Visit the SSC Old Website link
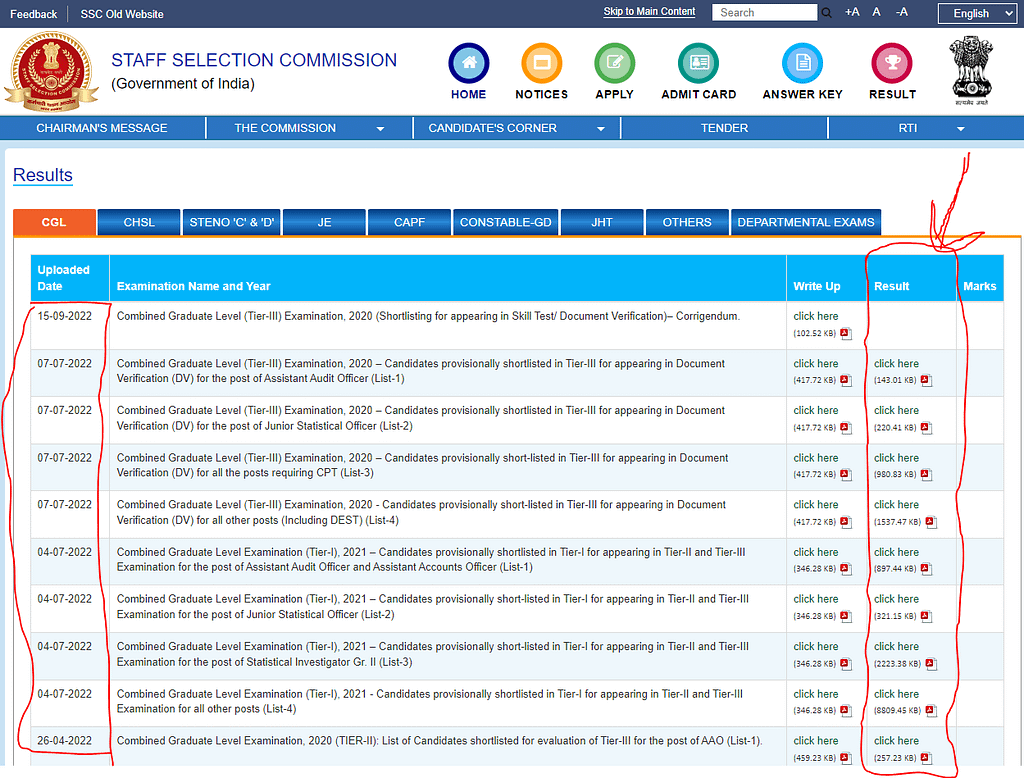Screen dimensions: 1024x778 click(x=122, y=14)
